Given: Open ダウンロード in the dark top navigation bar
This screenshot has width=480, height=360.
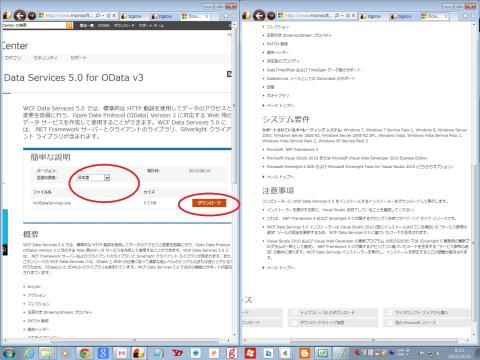Looking at the screenshot, I should (x=124, y=25).
